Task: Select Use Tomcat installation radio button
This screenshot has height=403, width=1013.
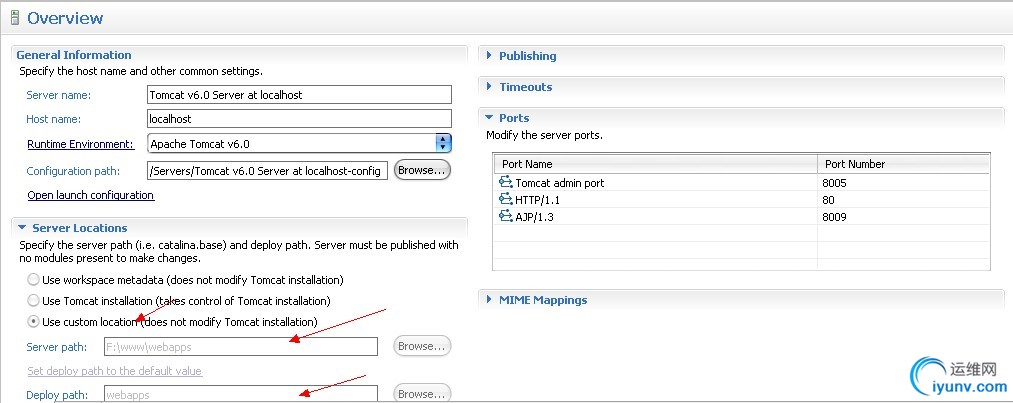Action: click(33, 300)
